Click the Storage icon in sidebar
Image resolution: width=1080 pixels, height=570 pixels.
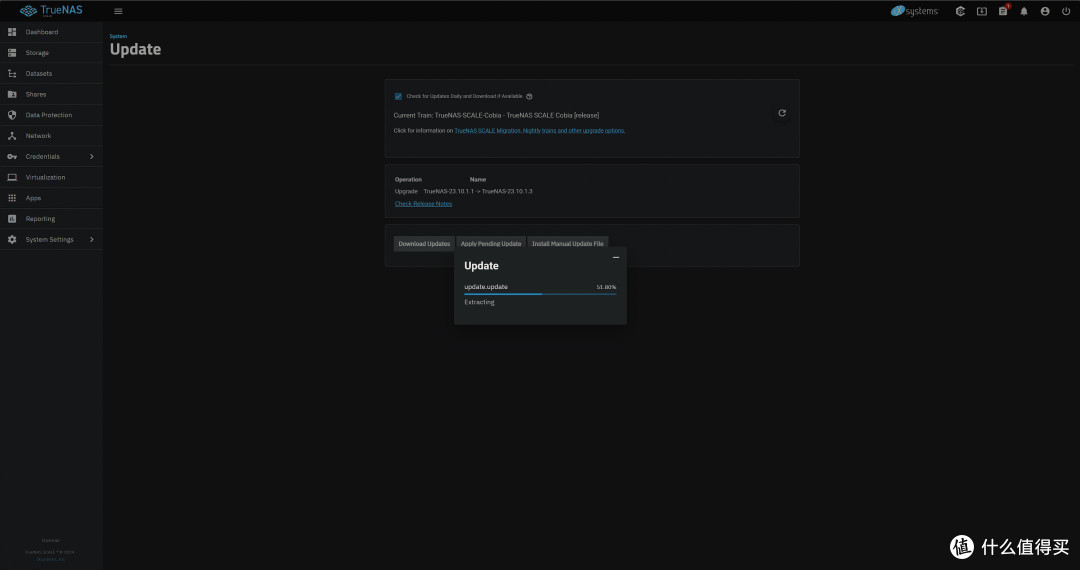(12, 52)
